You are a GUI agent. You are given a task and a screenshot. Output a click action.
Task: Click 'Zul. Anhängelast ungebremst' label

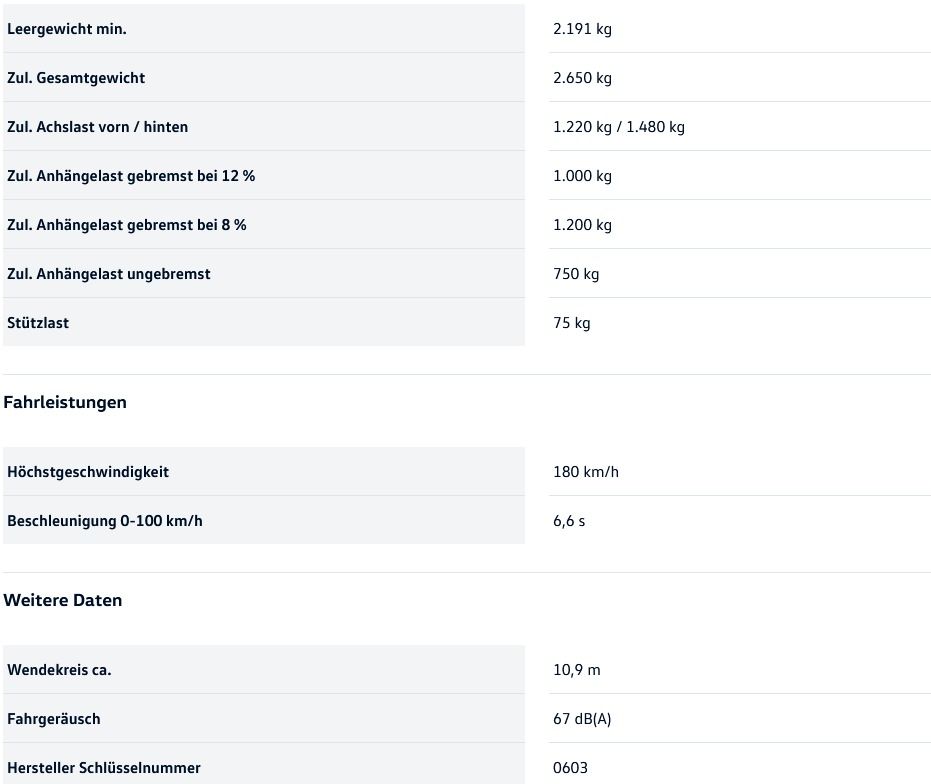[109, 274]
